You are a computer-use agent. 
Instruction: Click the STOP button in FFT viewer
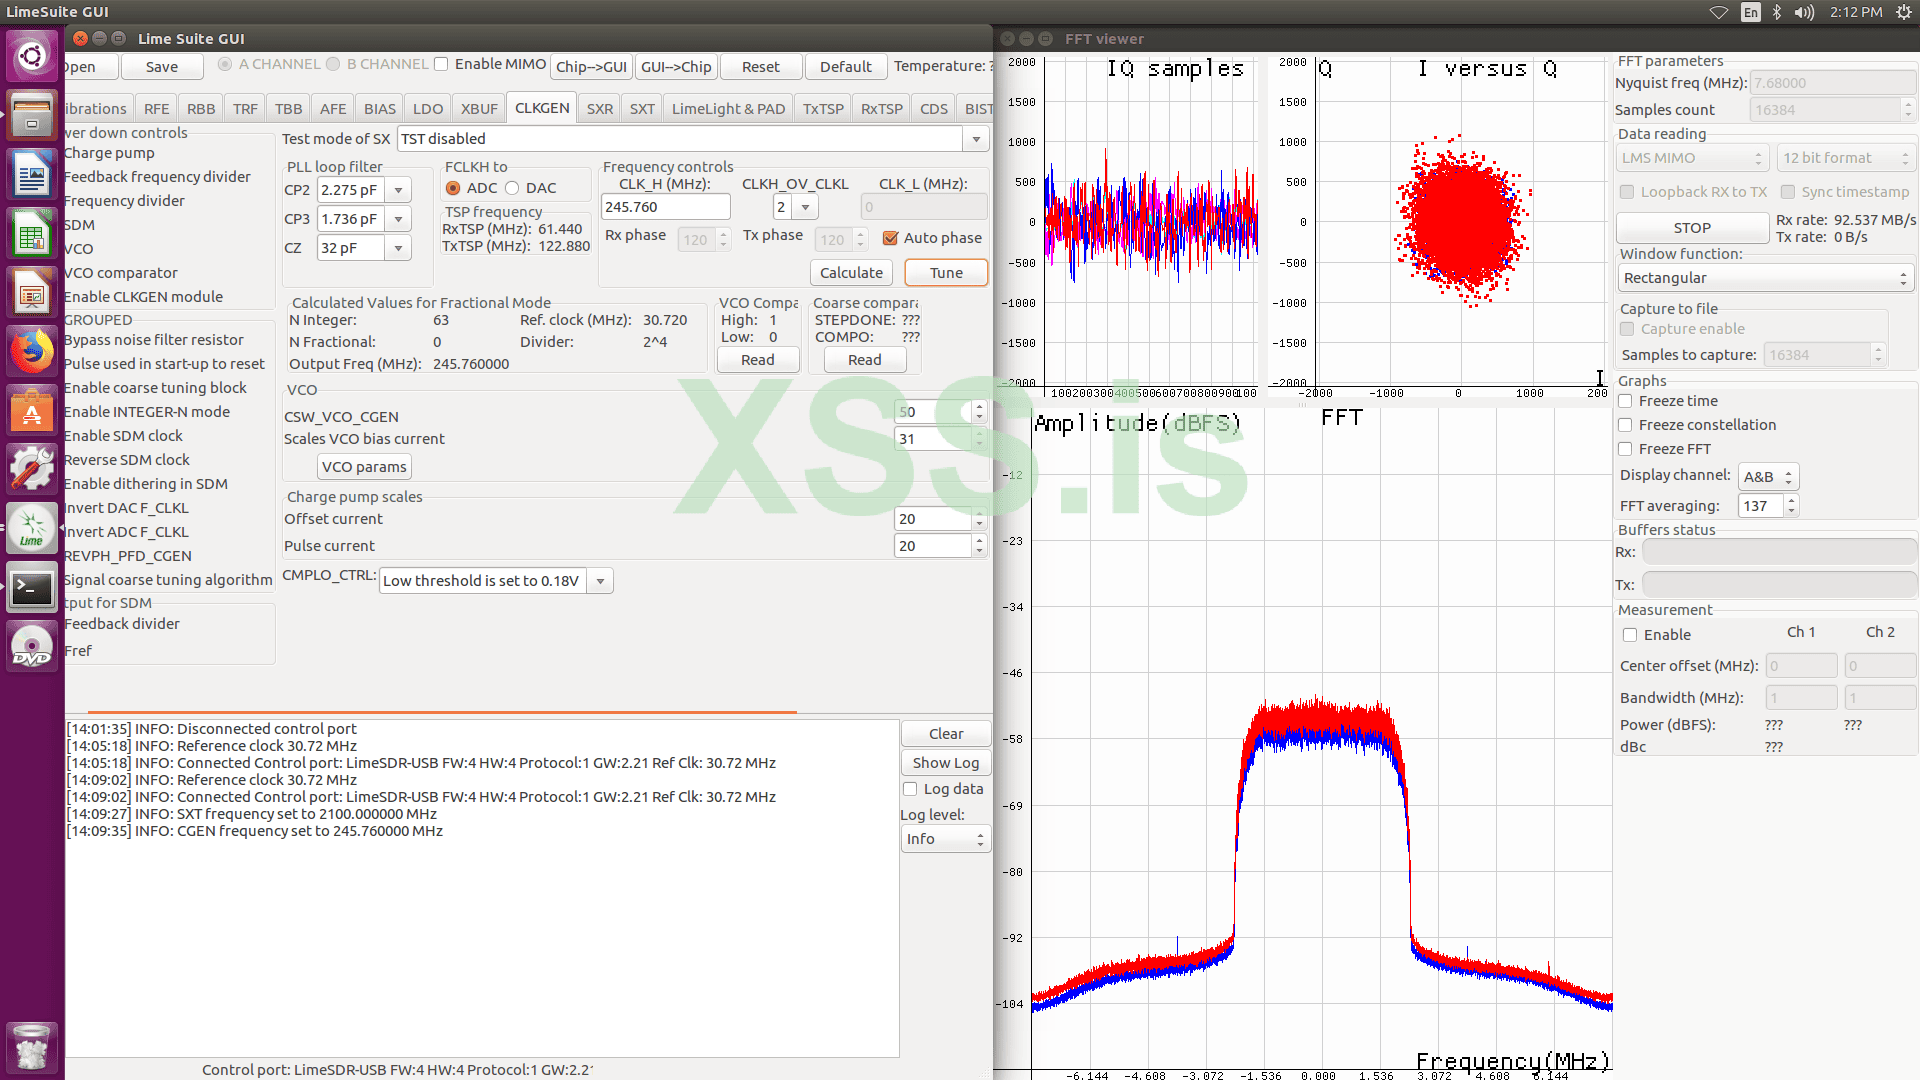coord(1692,228)
